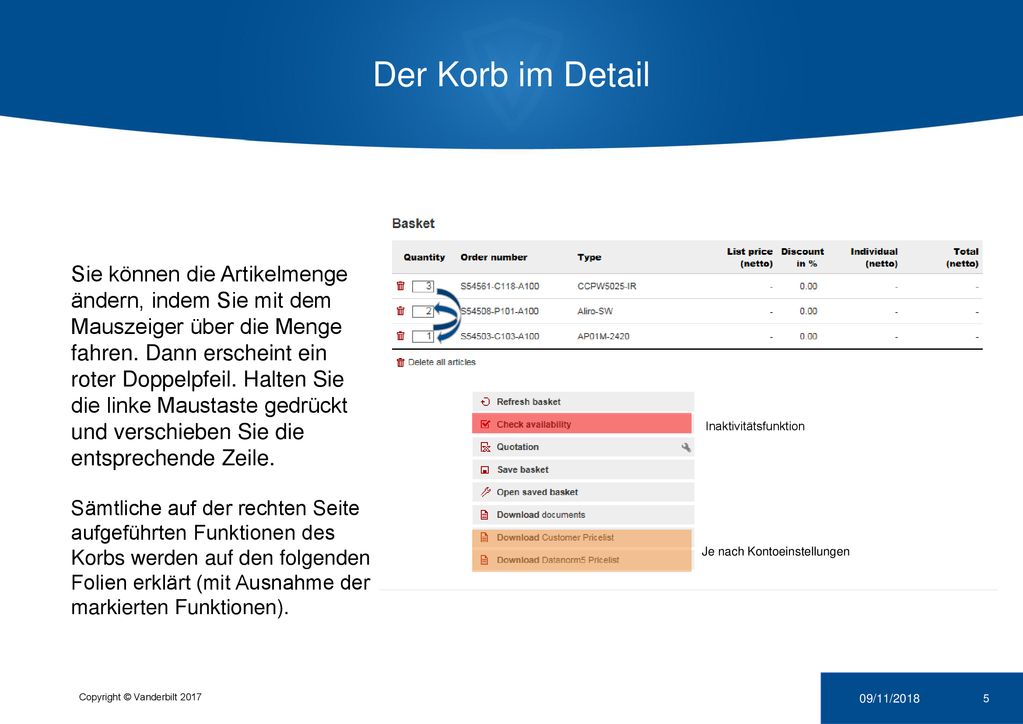1023x724 pixels.
Task: Click discount 0.00 in Aliro-SW row
Action: [808, 311]
